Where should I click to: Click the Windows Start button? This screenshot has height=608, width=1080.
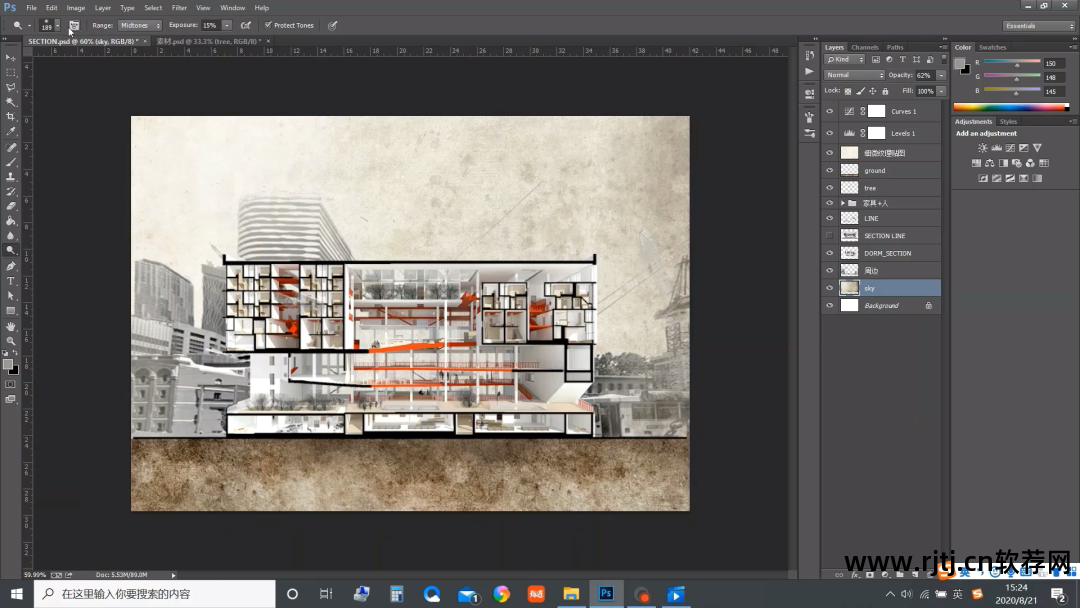click(17, 594)
